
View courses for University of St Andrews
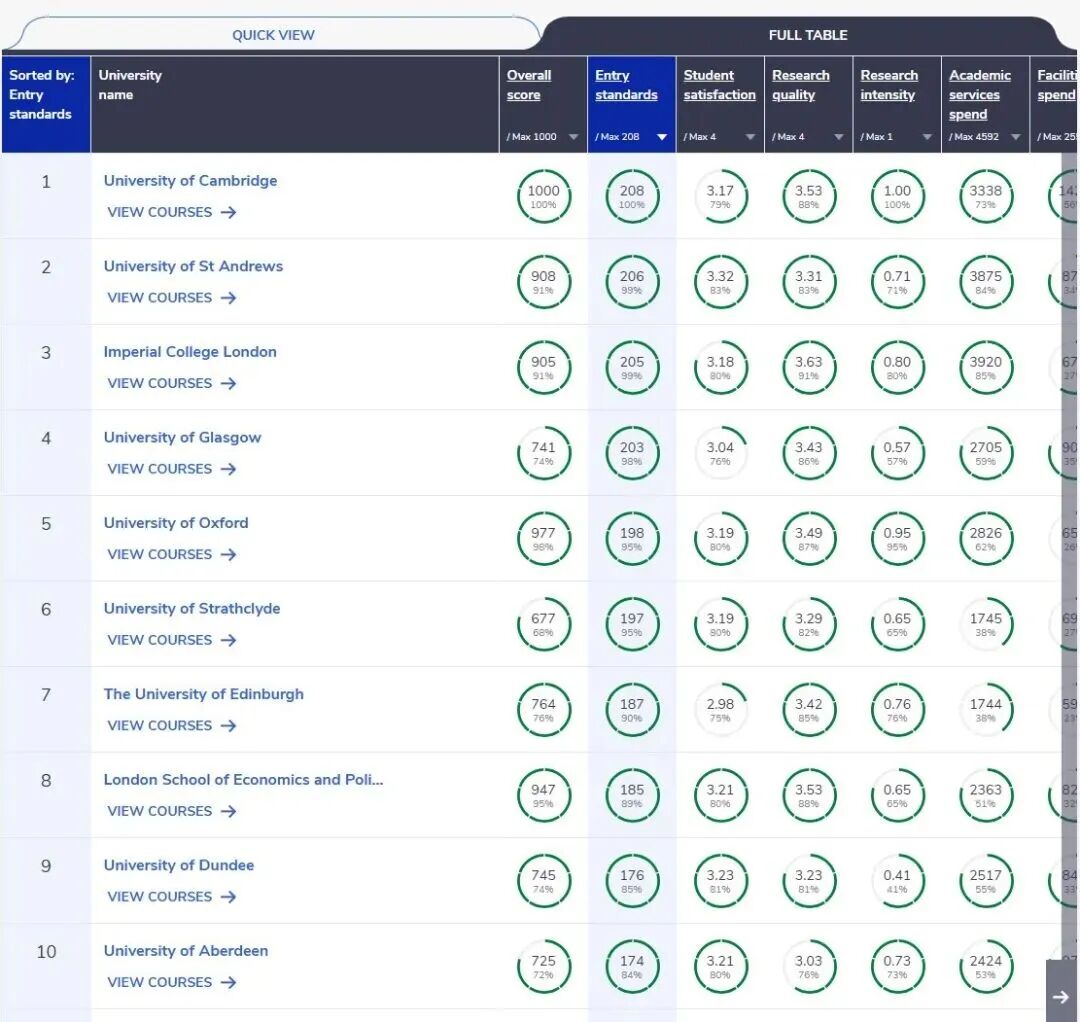(x=172, y=298)
